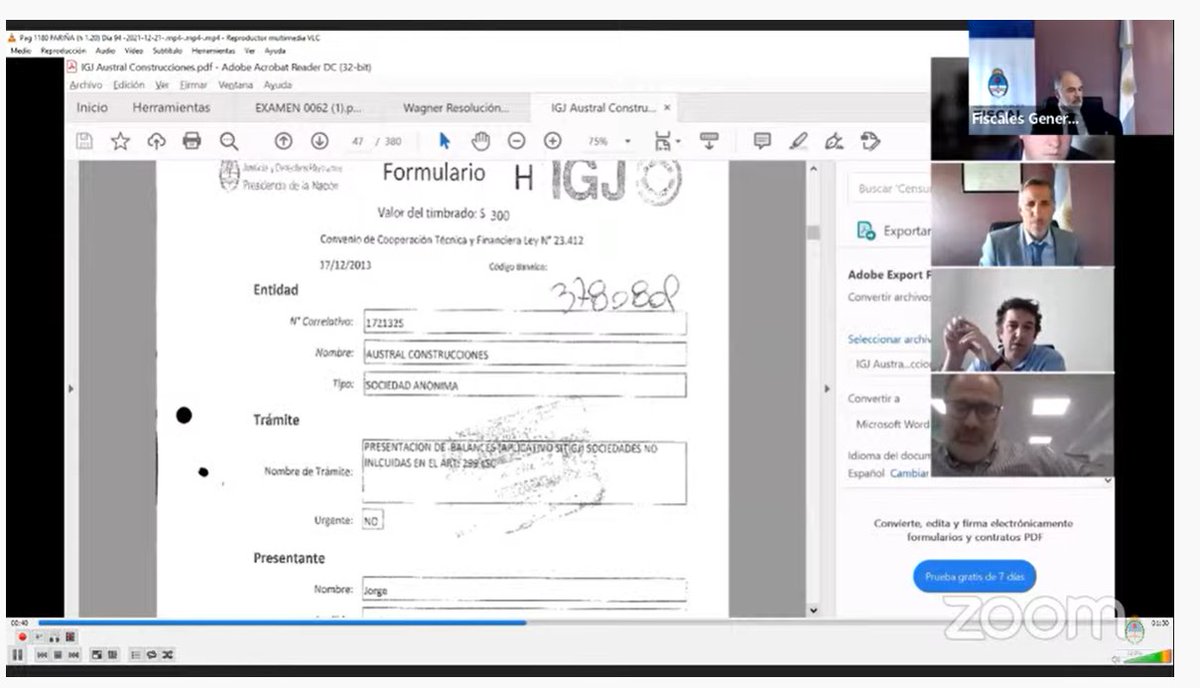Click the Cambiar language link
Image resolution: width=1200 pixels, height=688 pixels.
pyautogui.click(x=910, y=473)
